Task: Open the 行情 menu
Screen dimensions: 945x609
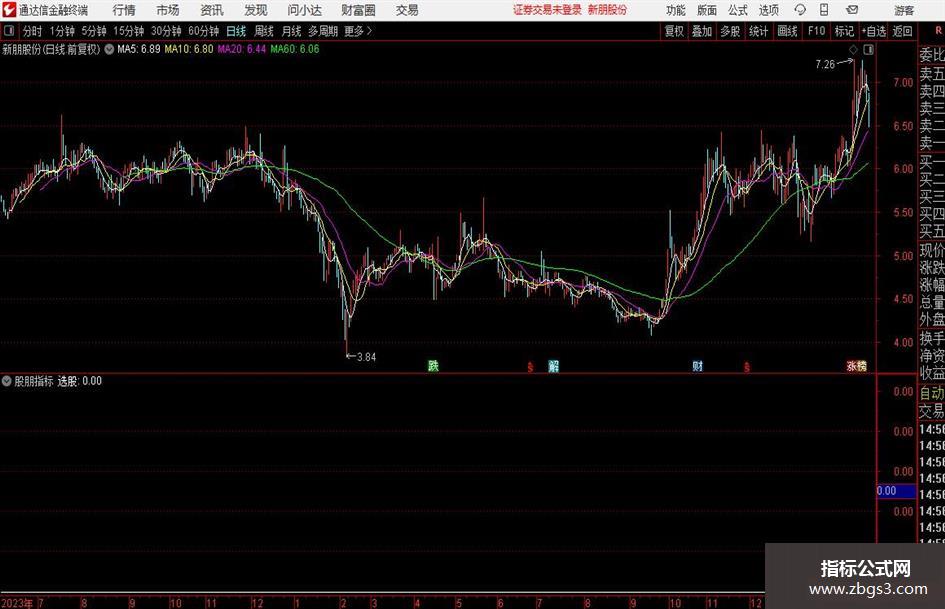Action: pos(124,10)
